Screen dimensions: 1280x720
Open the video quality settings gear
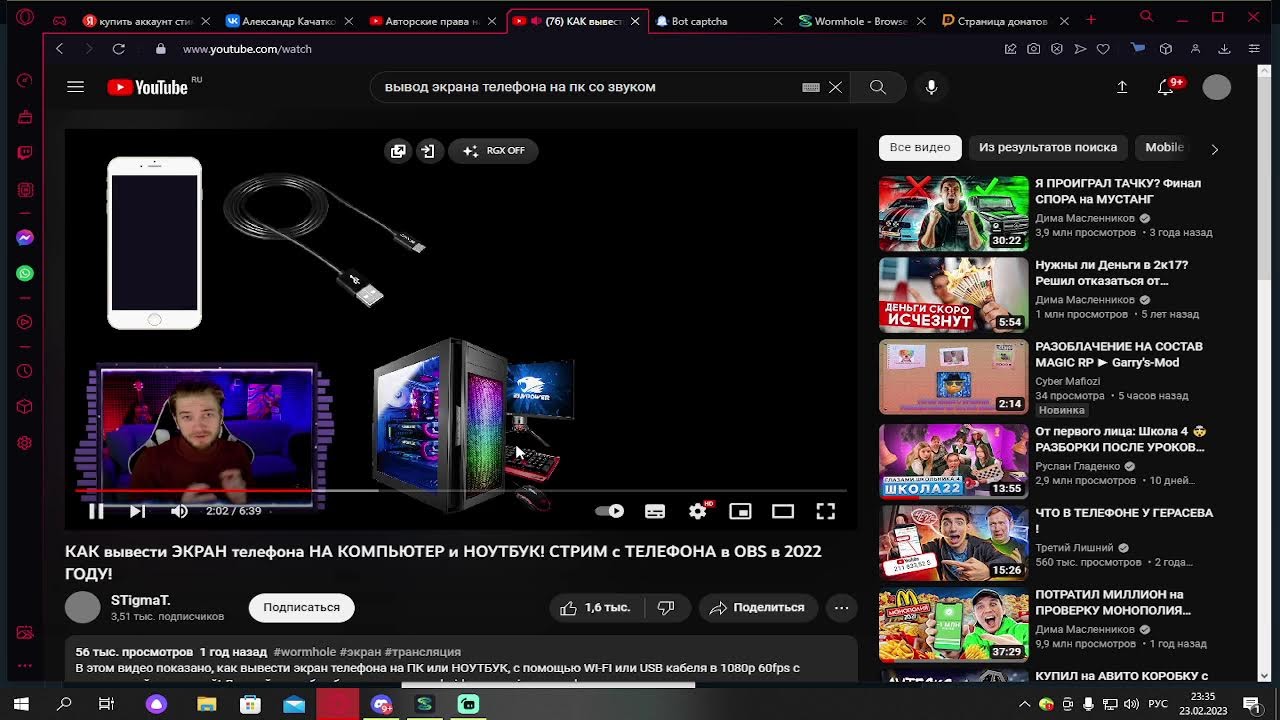tap(698, 511)
